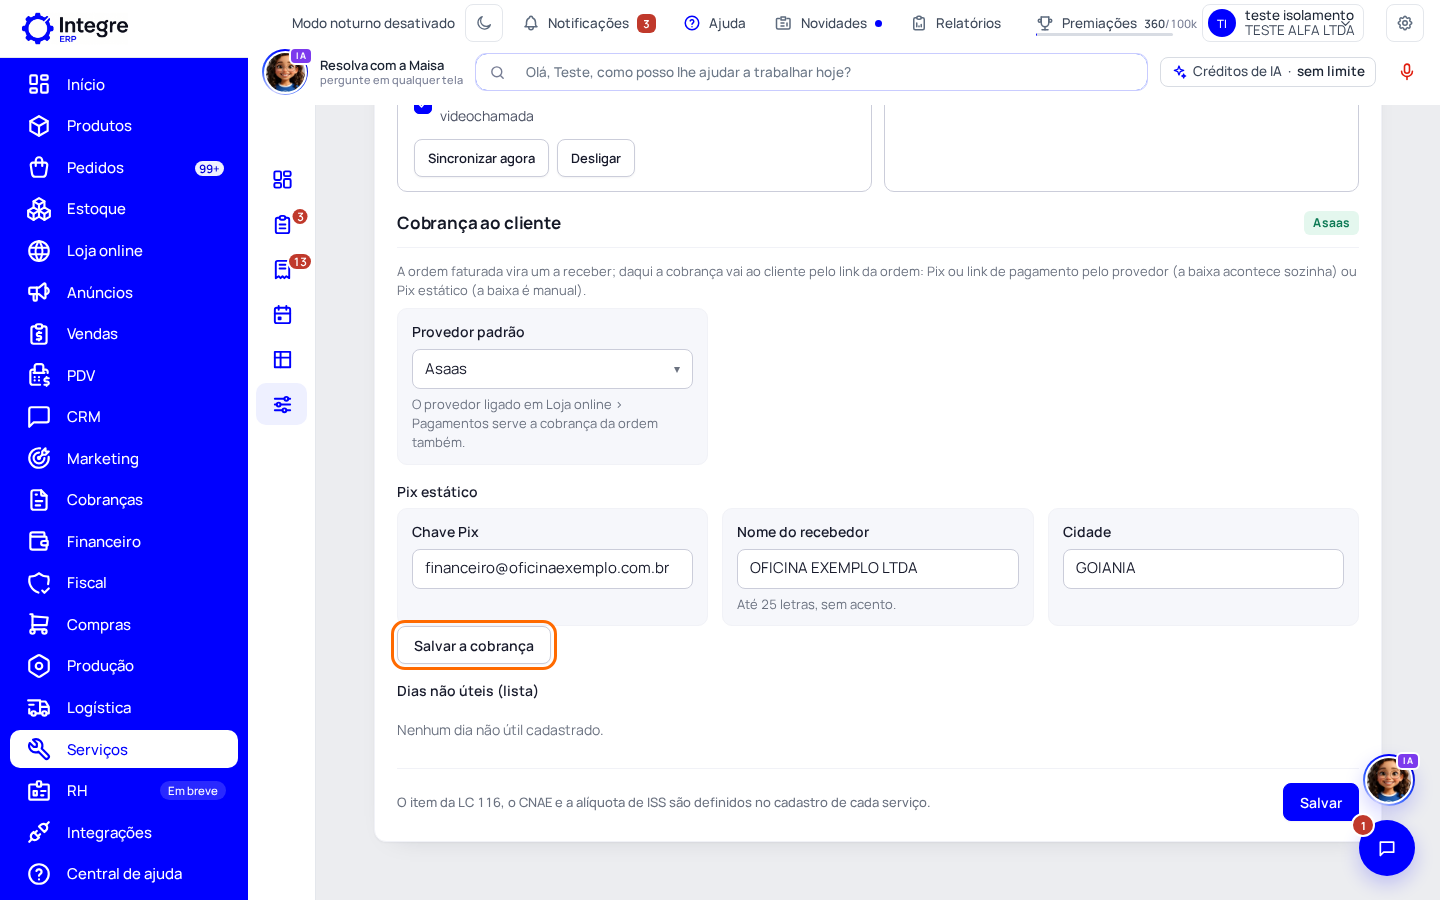Click the Premiações progress bar

(1104, 35)
